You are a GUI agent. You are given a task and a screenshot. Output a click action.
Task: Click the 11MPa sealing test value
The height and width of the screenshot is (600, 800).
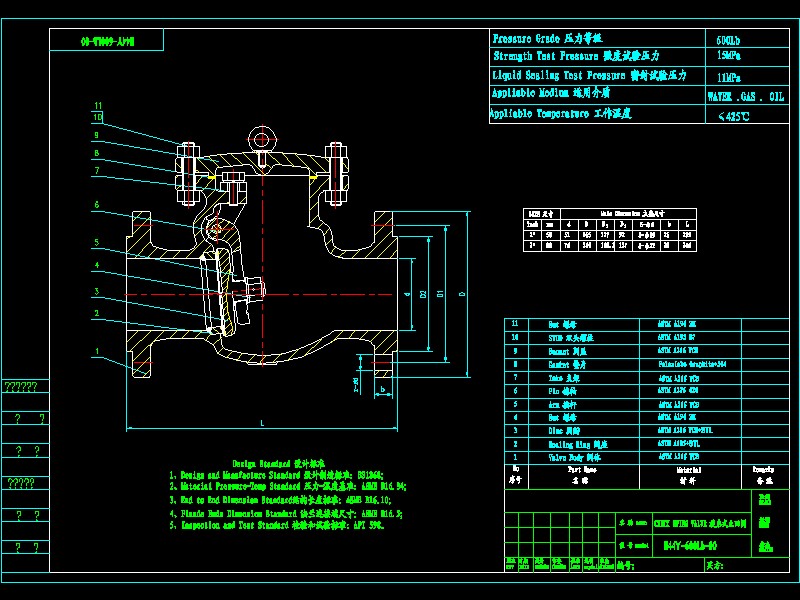(729, 78)
